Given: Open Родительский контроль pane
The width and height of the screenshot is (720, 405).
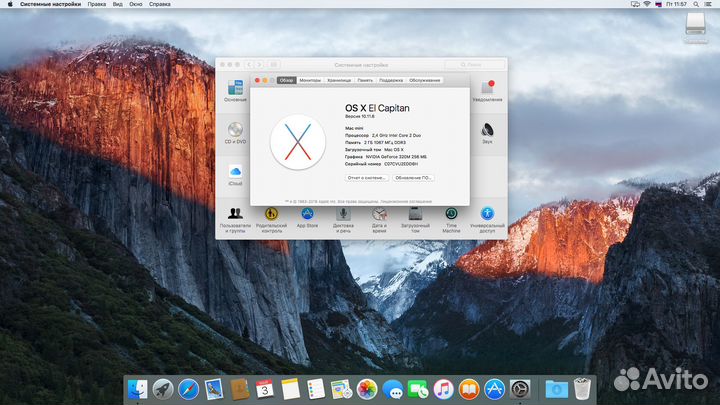Looking at the screenshot, I should point(271,220).
